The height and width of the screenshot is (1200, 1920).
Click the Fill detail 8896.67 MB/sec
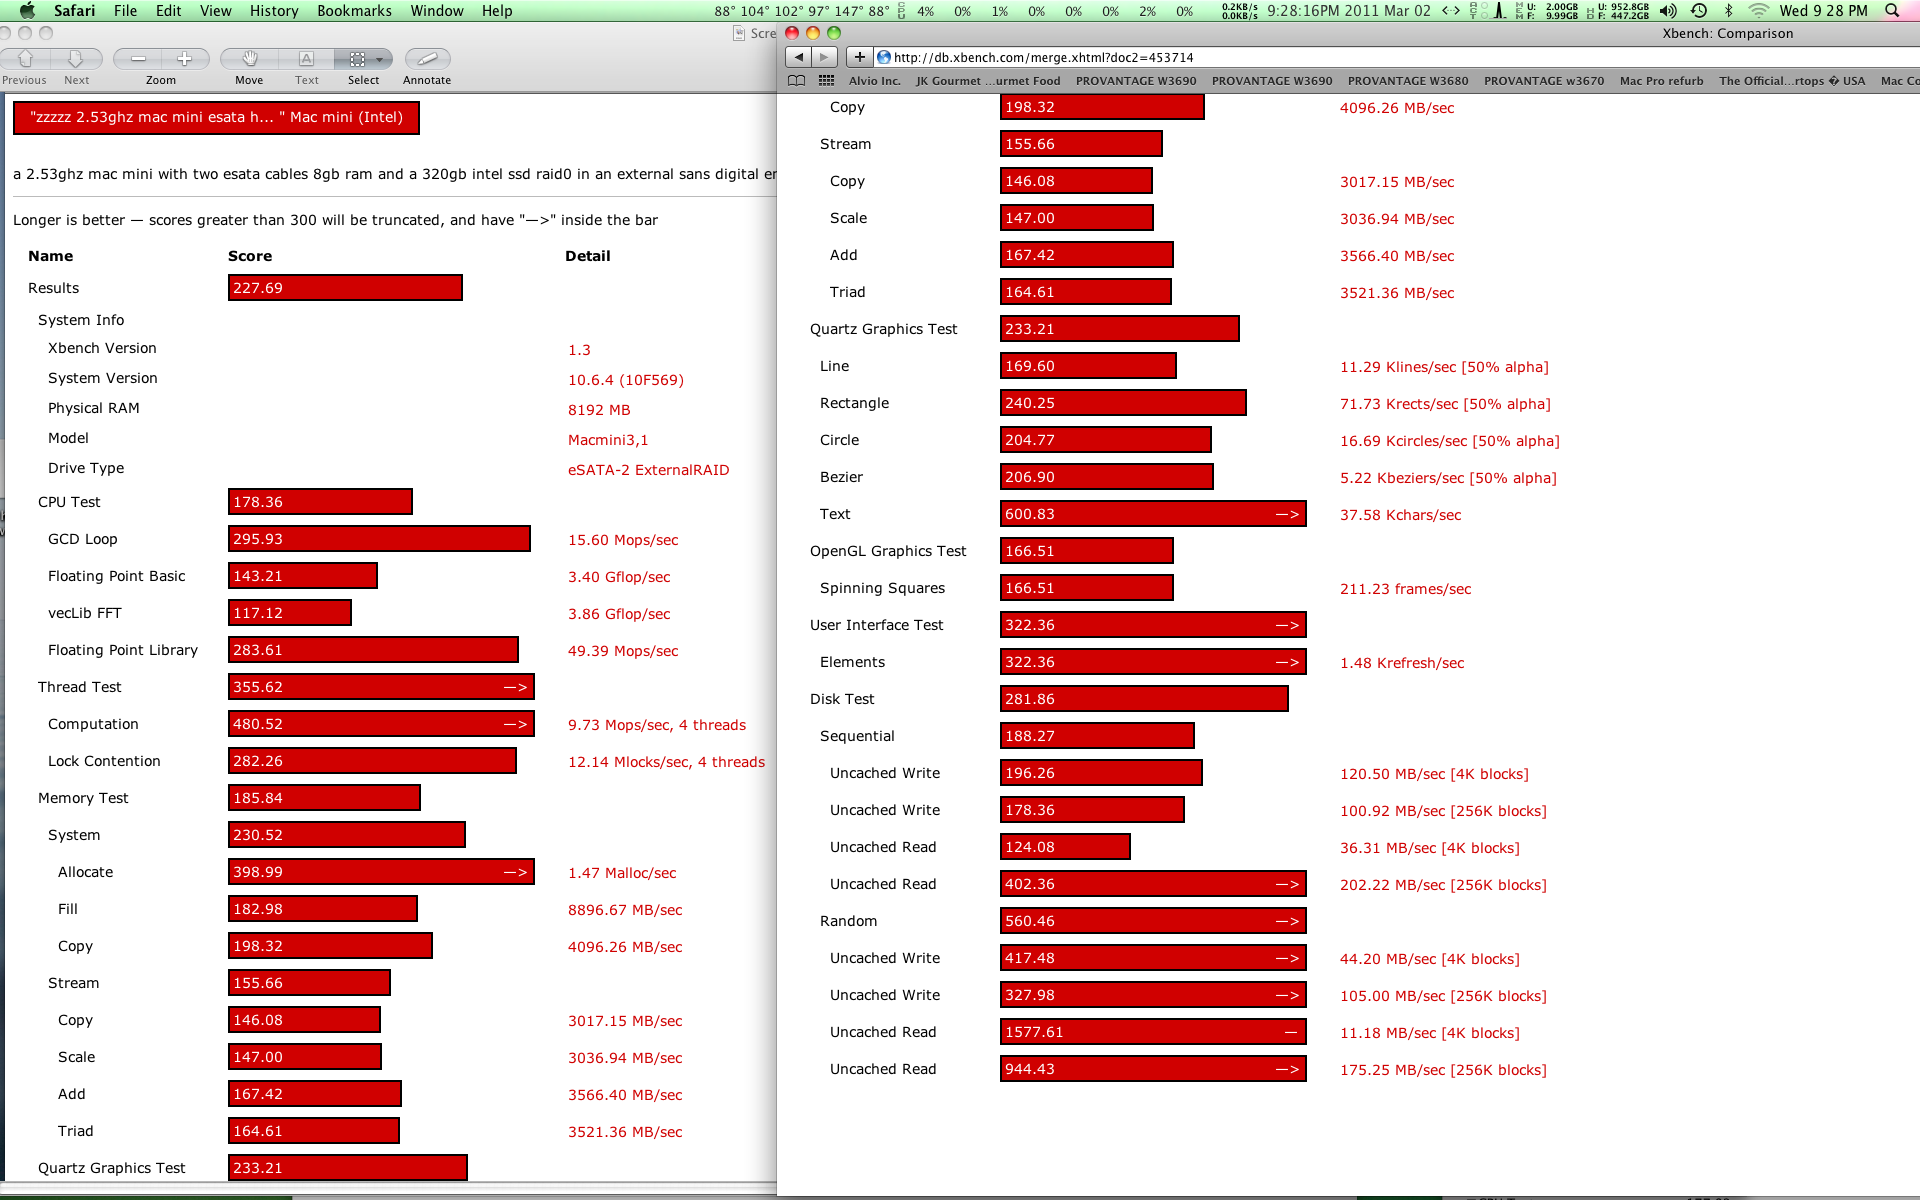[x=625, y=910]
